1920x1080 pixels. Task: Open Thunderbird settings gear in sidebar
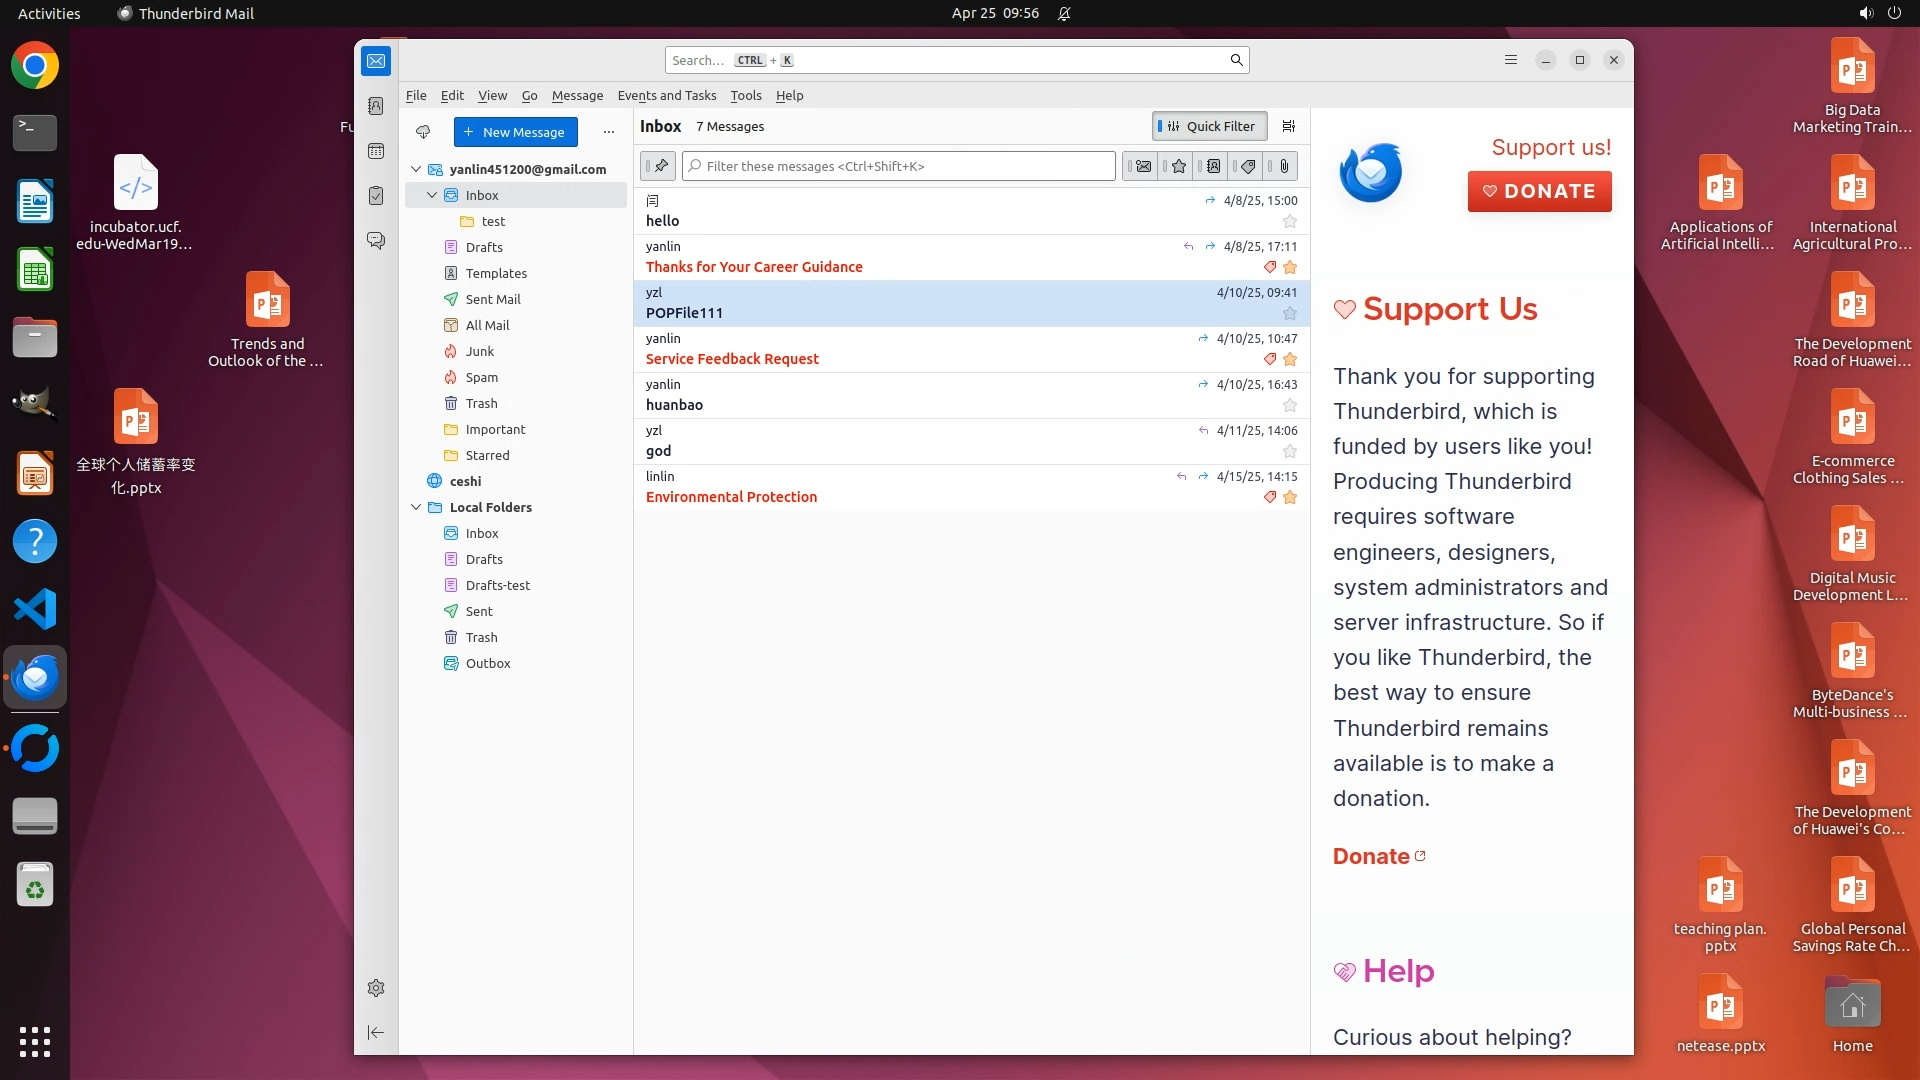[376, 988]
